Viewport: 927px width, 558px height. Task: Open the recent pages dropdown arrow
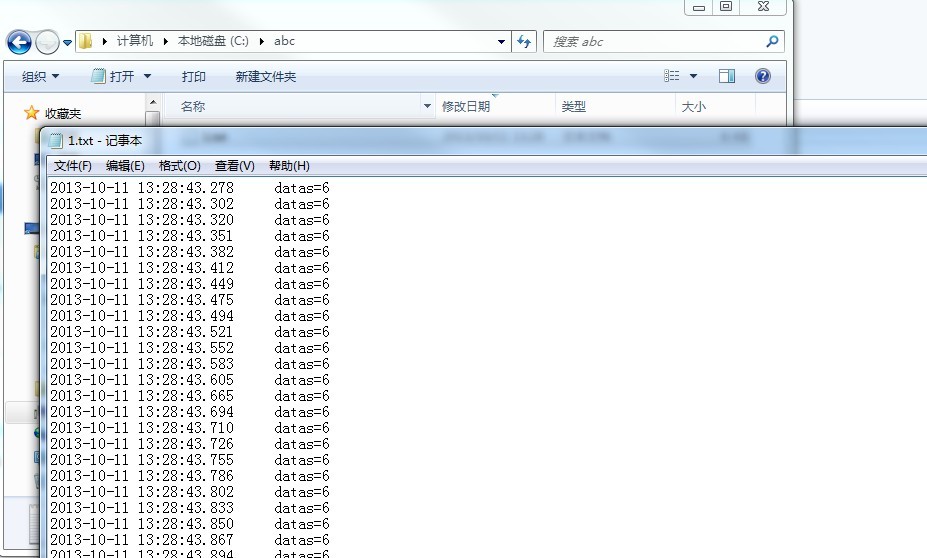(68, 42)
